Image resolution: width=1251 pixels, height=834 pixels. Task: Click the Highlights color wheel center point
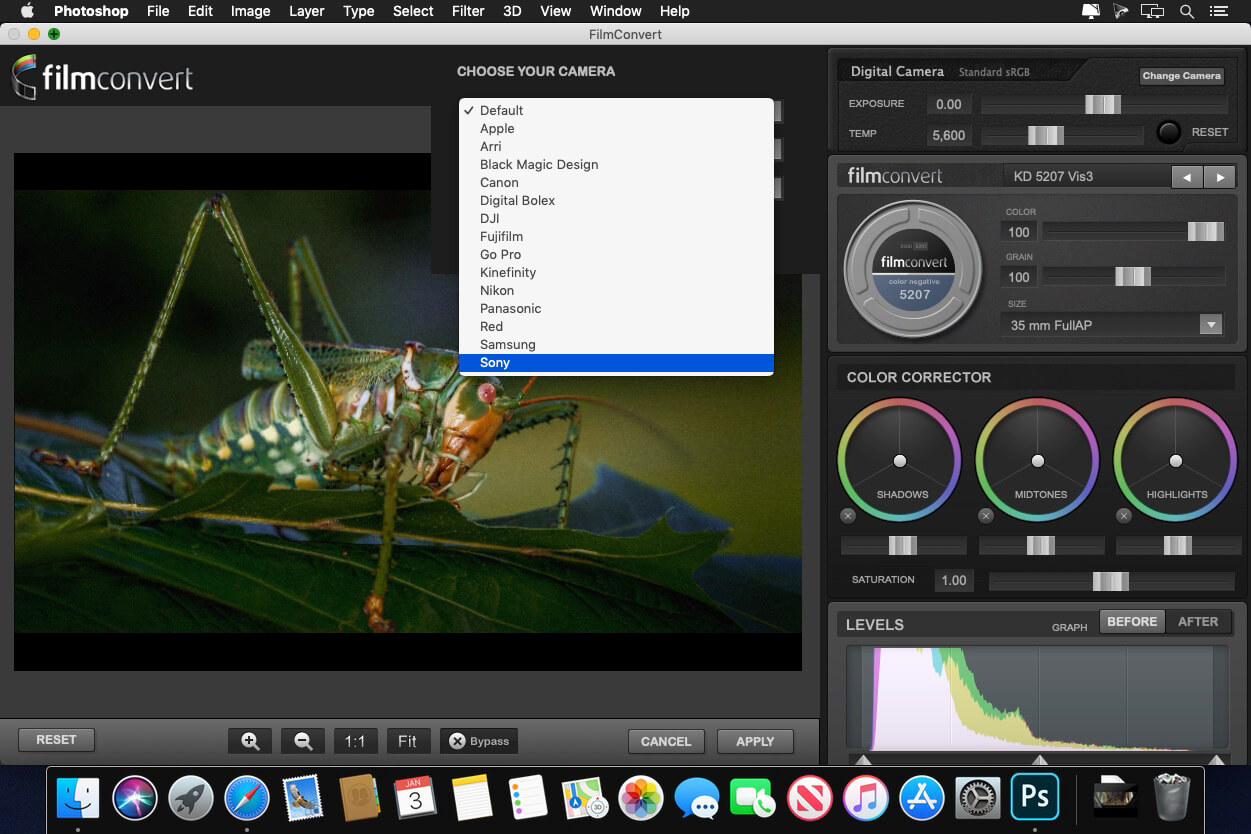click(x=1176, y=461)
